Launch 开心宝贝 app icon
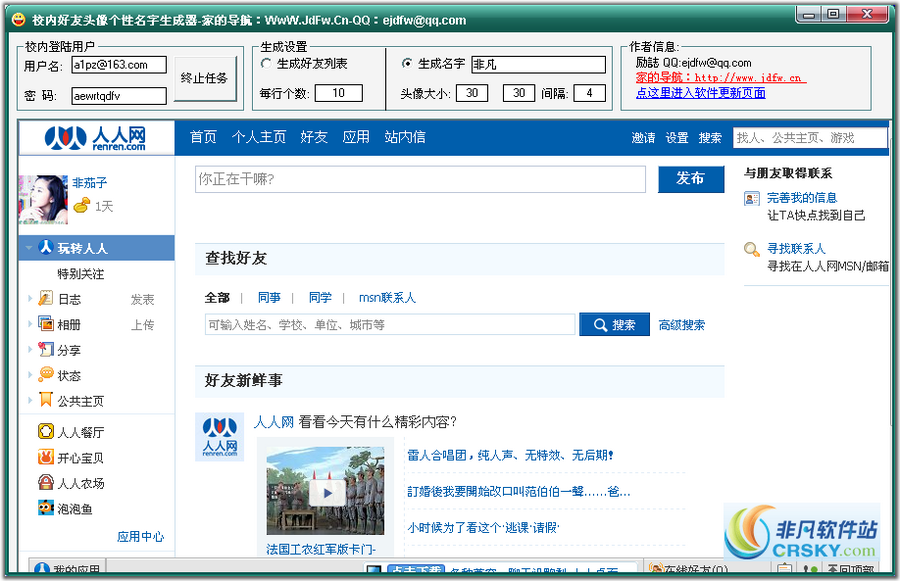The image size is (900, 581). point(46,457)
